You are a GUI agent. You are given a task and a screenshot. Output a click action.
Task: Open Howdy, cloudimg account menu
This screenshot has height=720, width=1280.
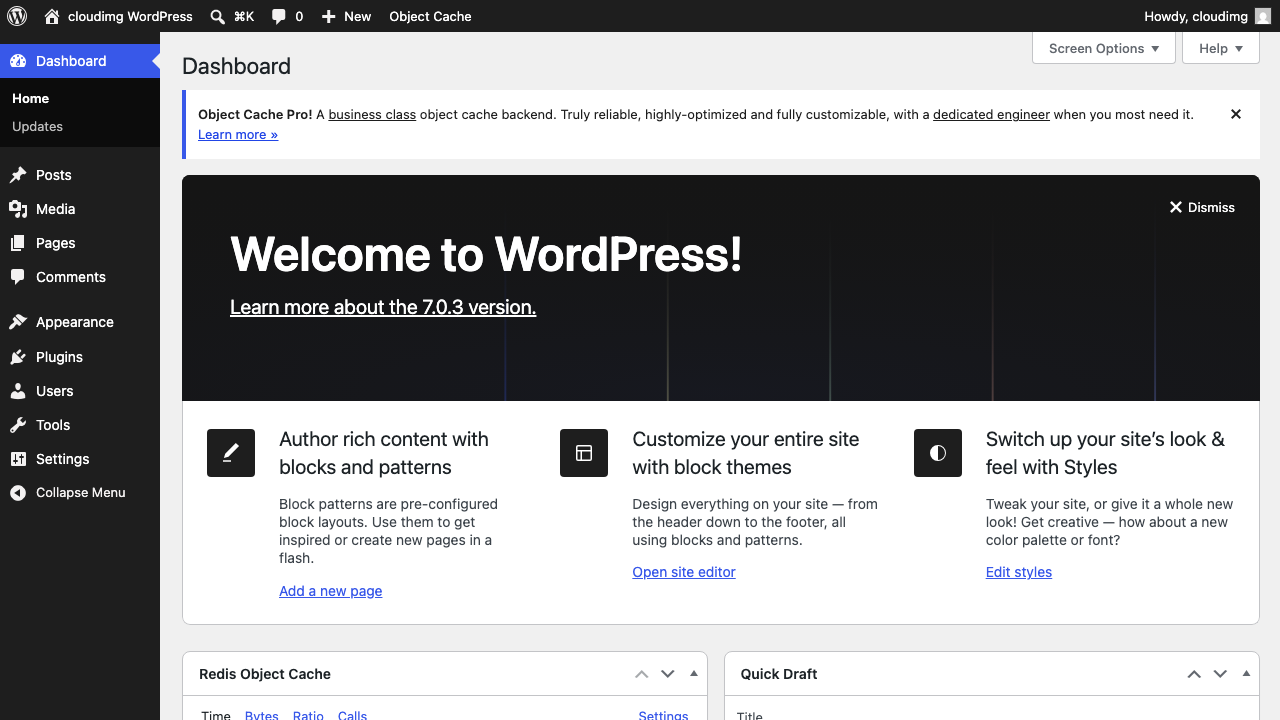coord(1208,16)
